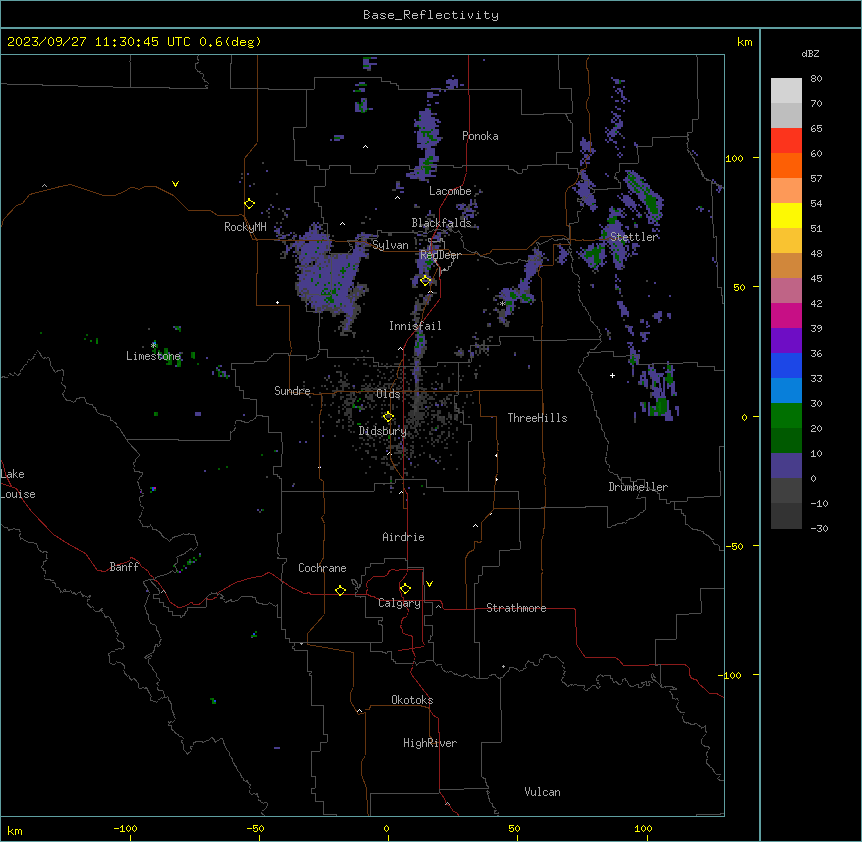Click the Cochrane label

pyautogui.click(x=322, y=568)
